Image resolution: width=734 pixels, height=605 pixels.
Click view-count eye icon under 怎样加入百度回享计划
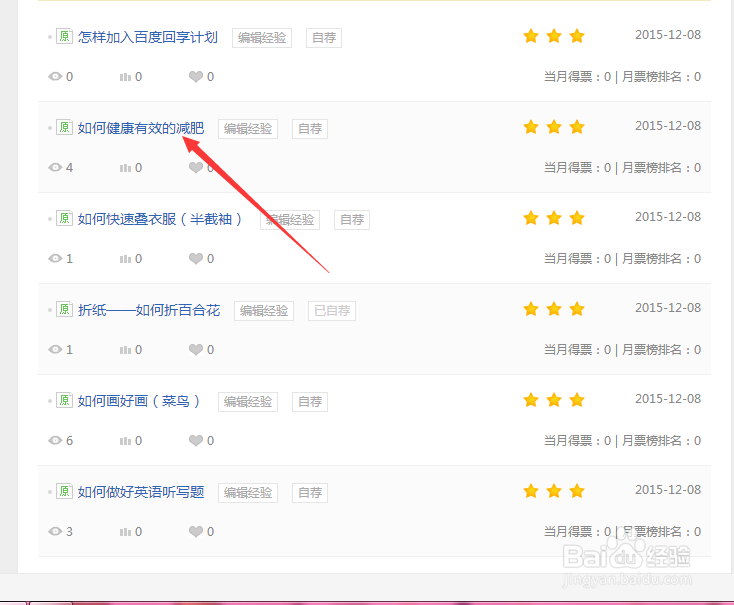tap(55, 76)
